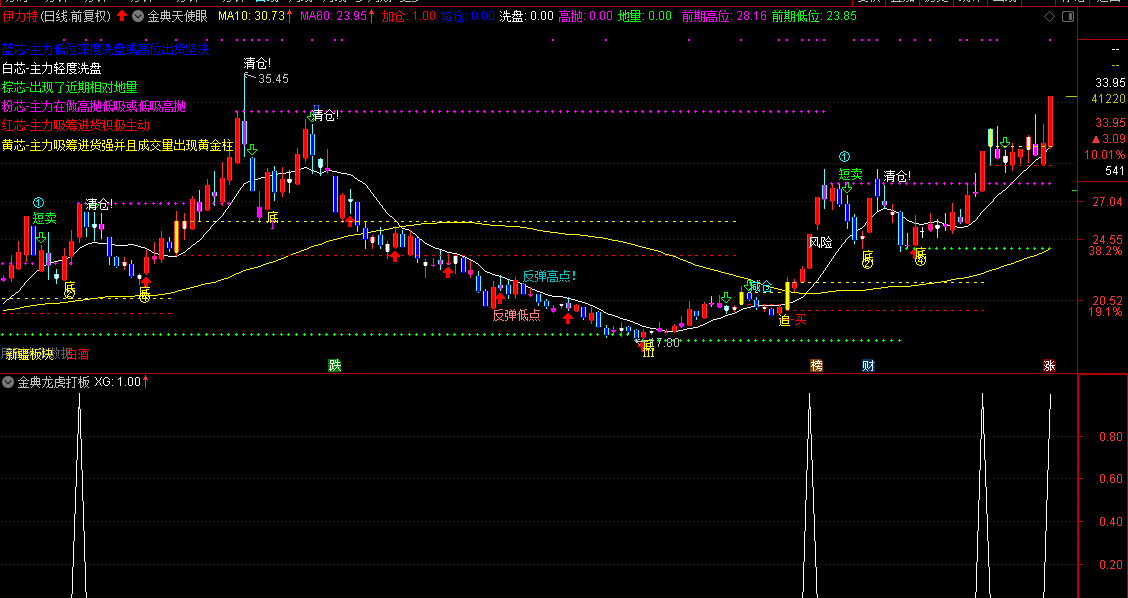This screenshot has height=598, width=1128.
Task: Click the 金典龙虎打板 indicator name
Action: tap(54, 382)
